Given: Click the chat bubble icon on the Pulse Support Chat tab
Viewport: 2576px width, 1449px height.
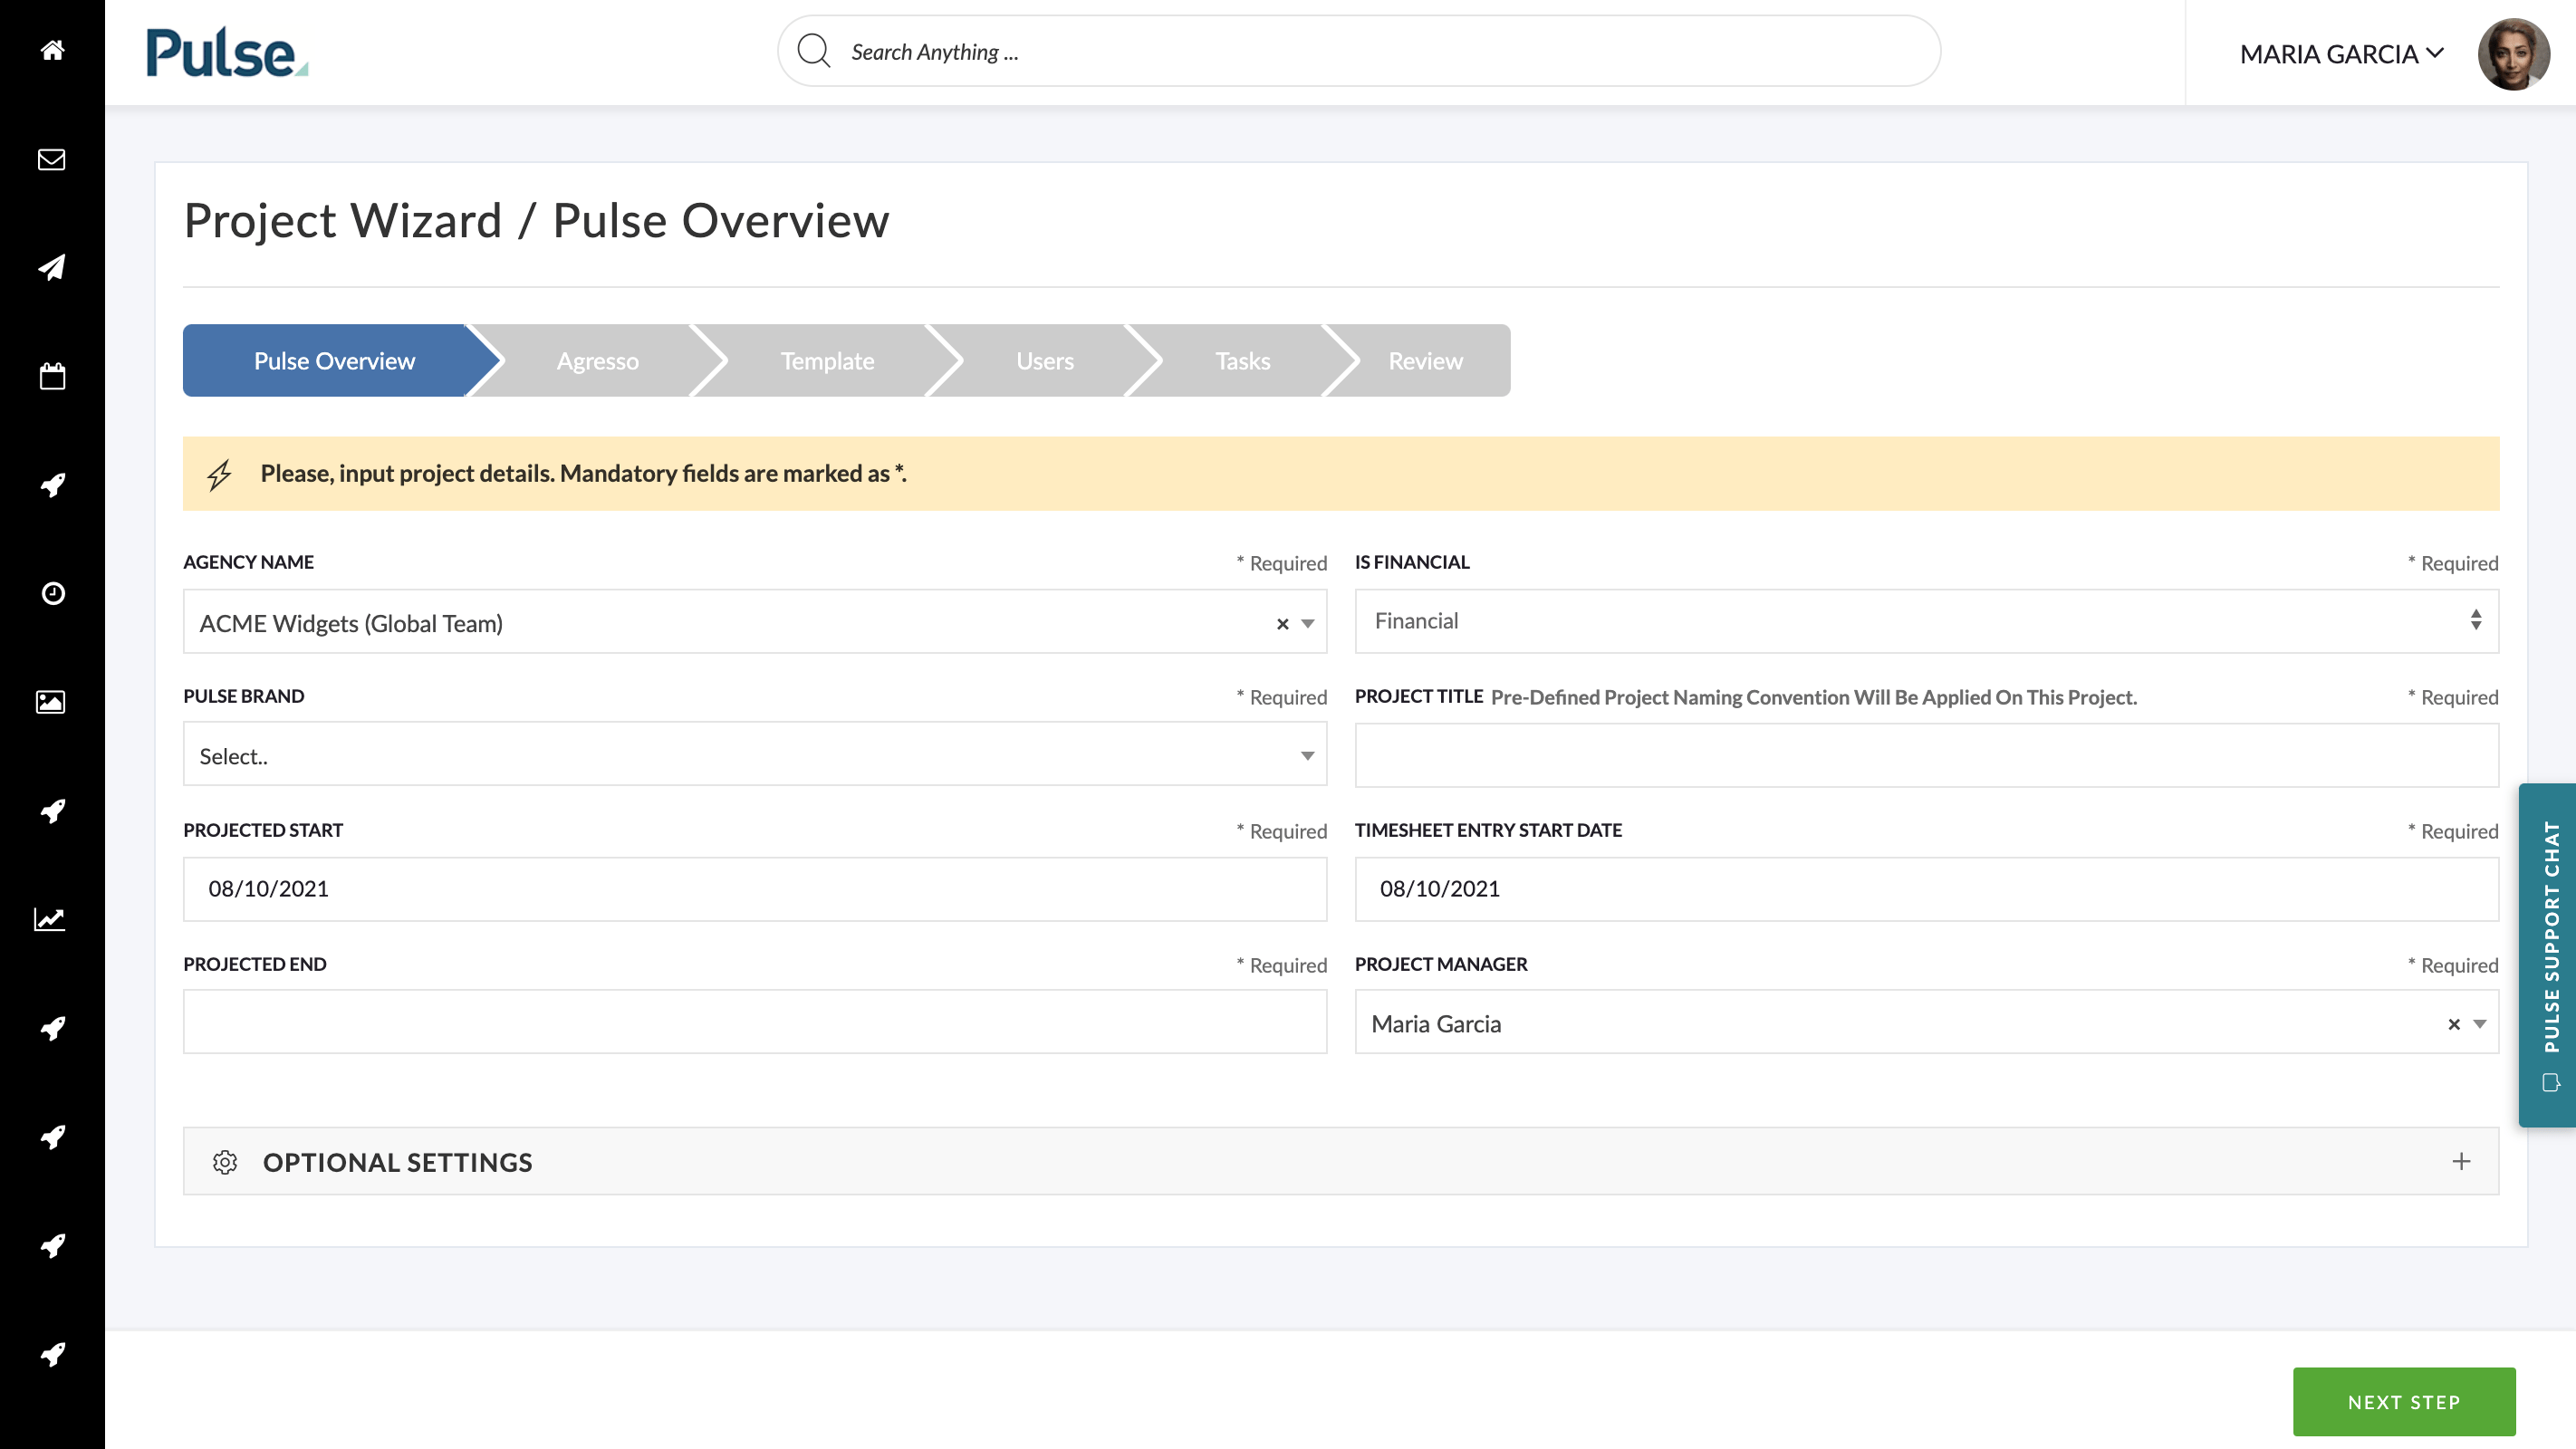Looking at the screenshot, I should pyautogui.click(x=2551, y=1082).
